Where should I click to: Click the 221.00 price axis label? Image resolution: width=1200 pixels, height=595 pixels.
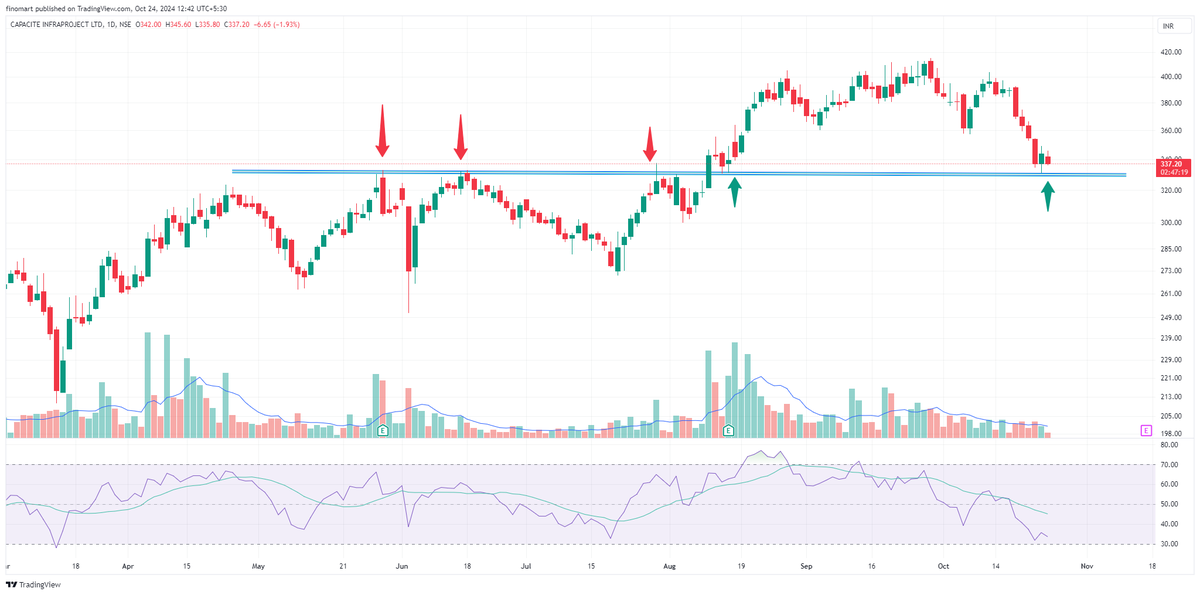1170,378
